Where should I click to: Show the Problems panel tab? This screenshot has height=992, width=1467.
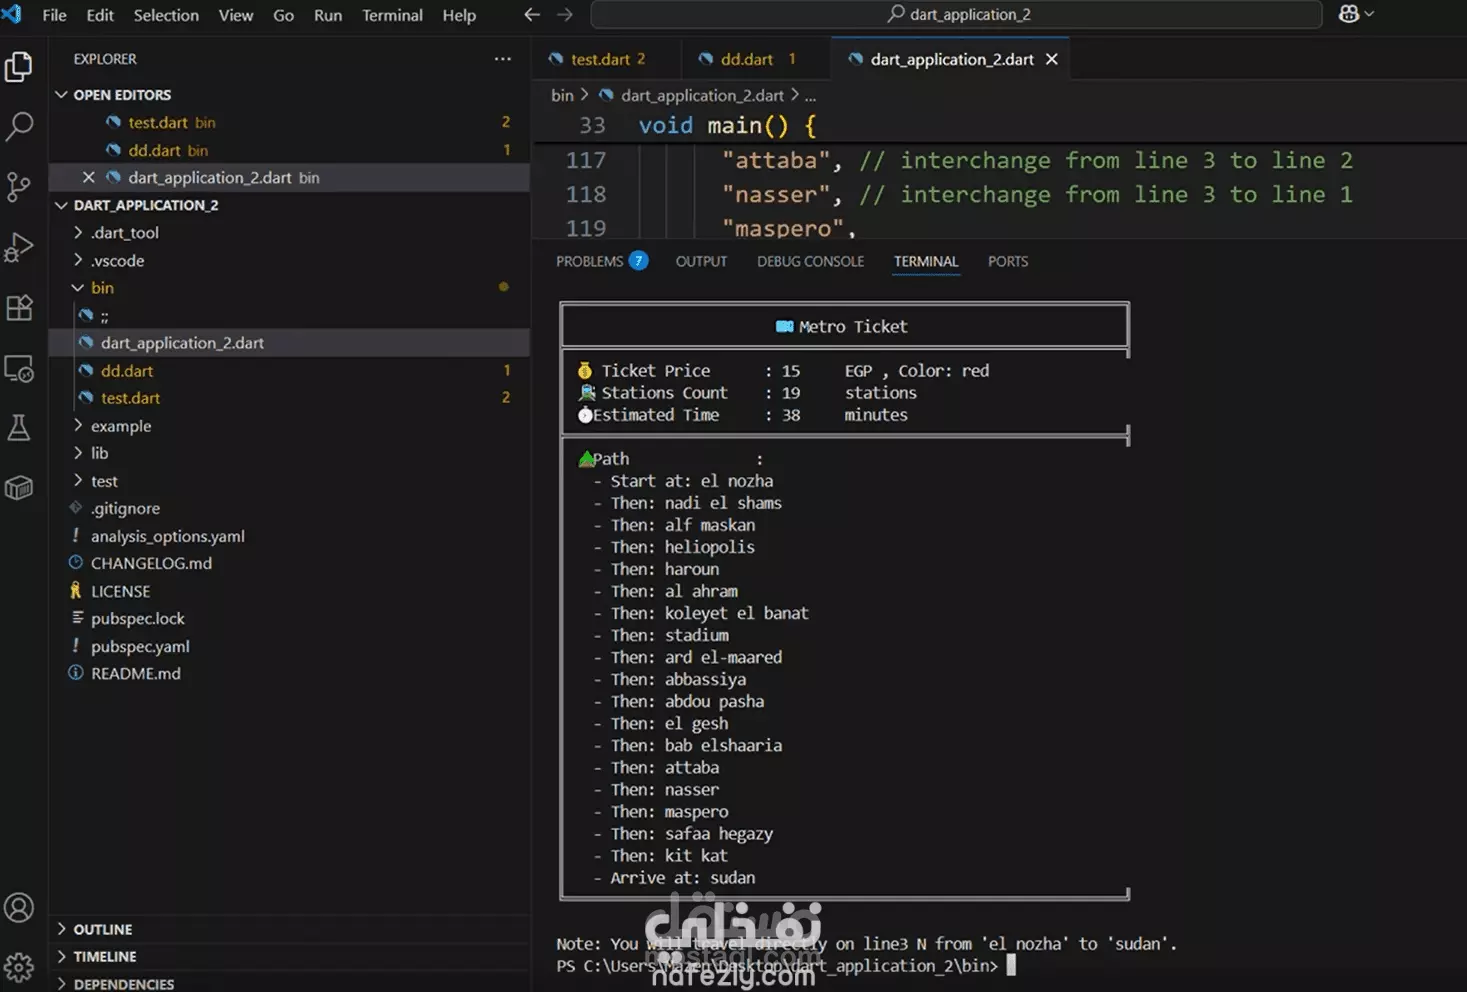coord(602,261)
